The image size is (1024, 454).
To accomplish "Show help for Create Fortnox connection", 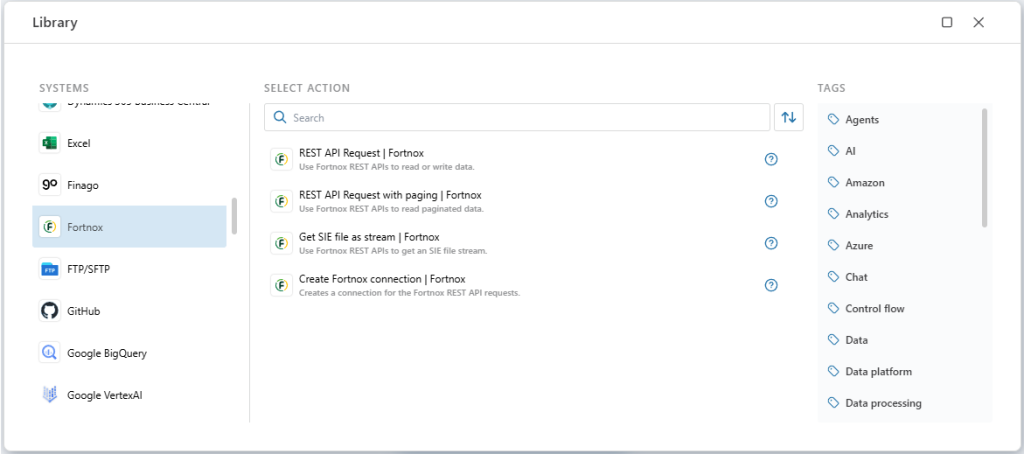I will click(771, 285).
